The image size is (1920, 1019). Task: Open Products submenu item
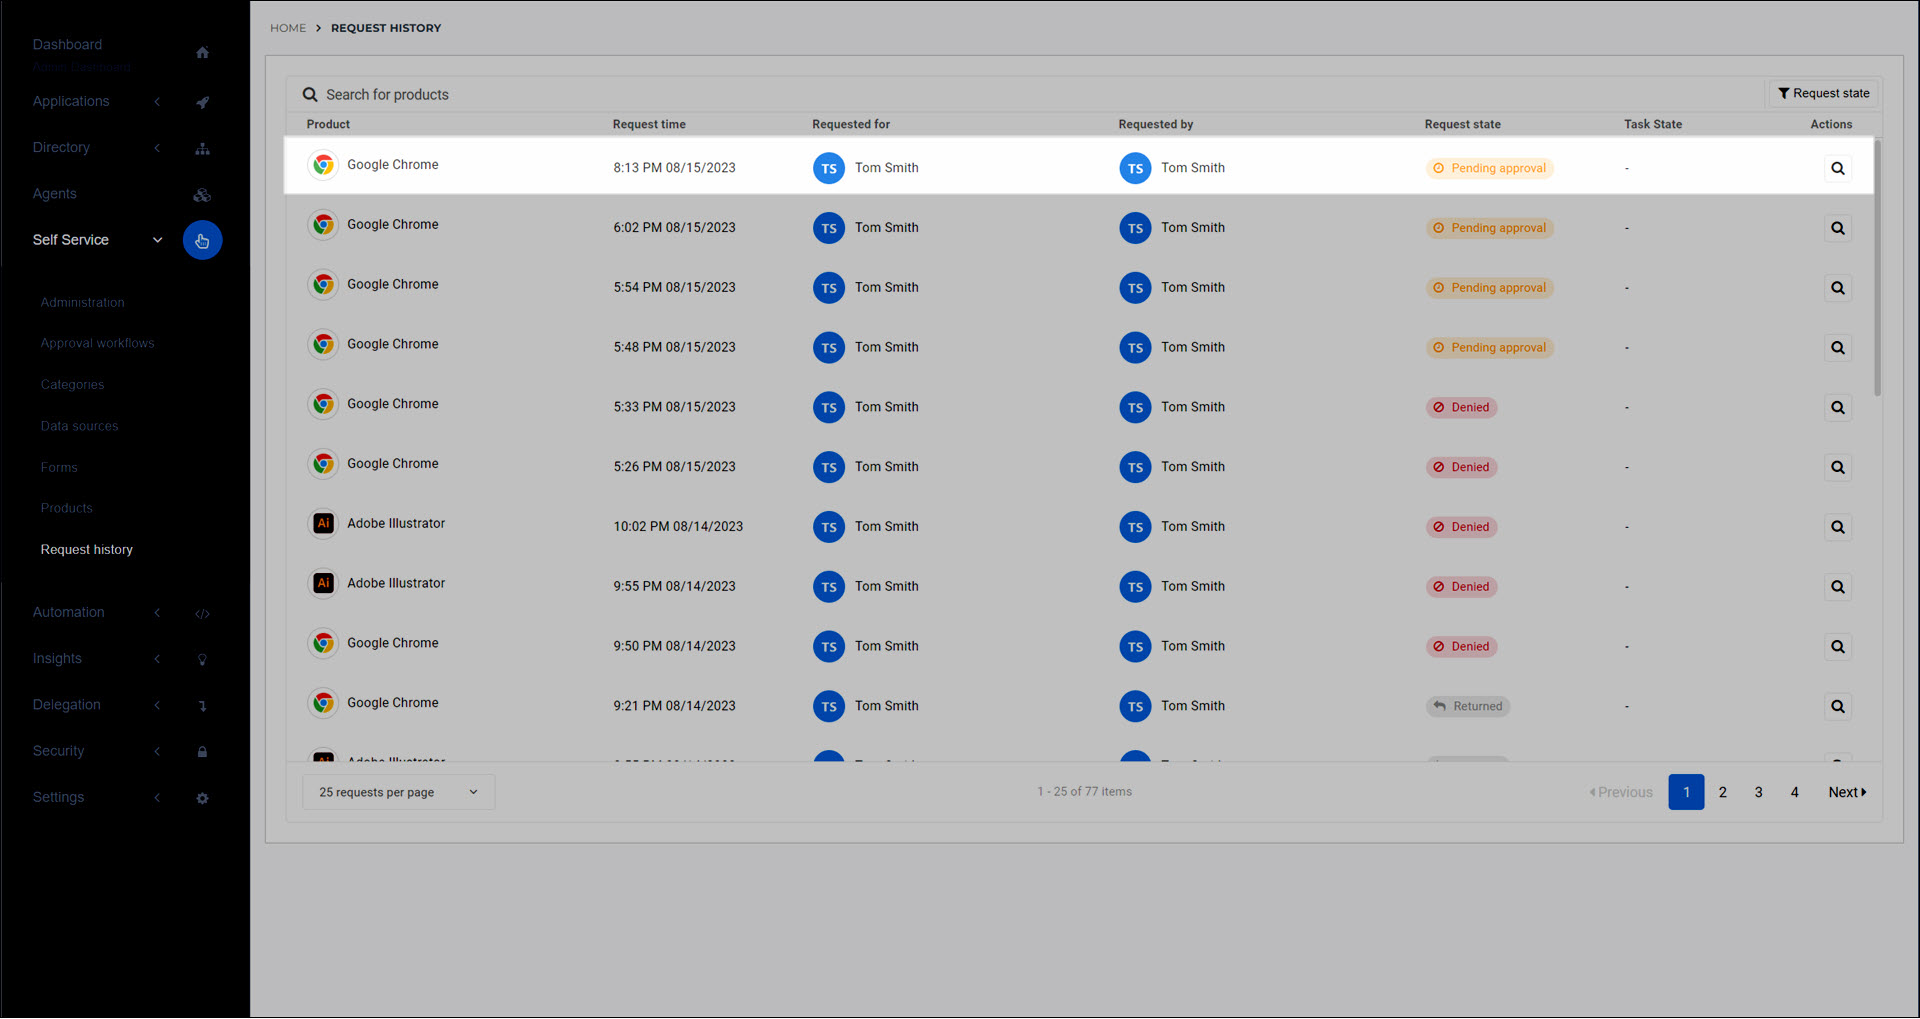tap(66, 508)
